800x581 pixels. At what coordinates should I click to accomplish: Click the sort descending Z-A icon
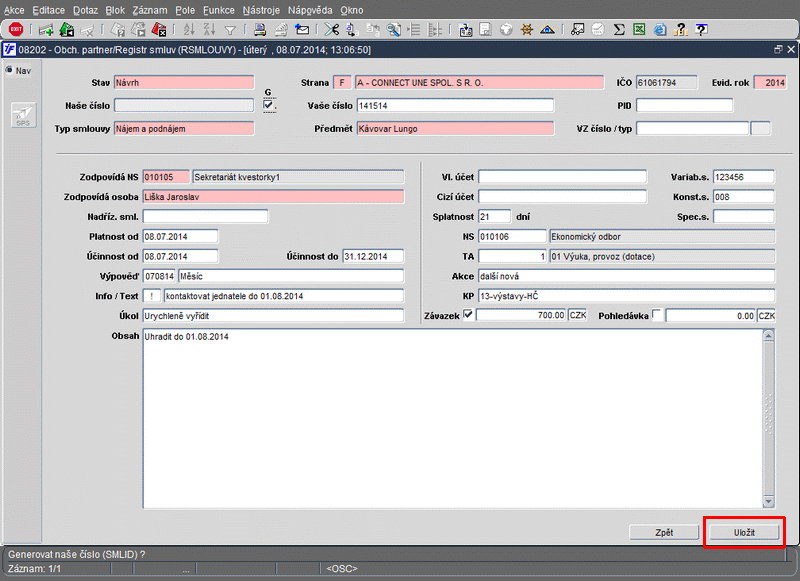(x=209, y=30)
